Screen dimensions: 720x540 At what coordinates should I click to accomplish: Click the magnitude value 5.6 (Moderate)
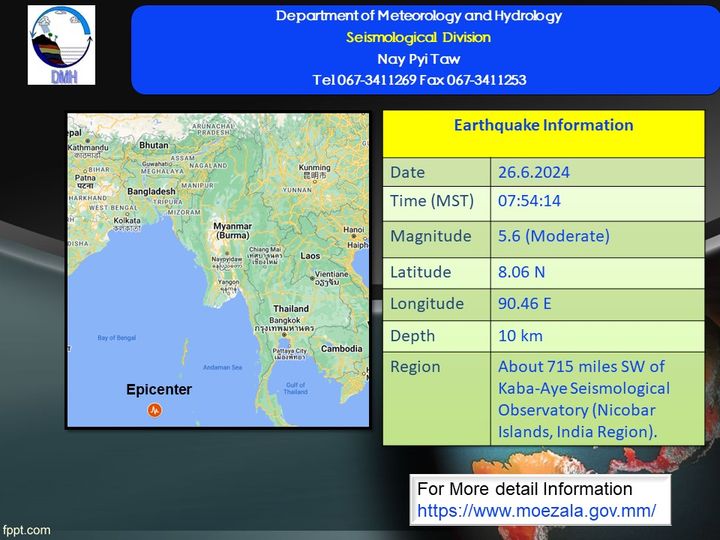coord(553,237)
